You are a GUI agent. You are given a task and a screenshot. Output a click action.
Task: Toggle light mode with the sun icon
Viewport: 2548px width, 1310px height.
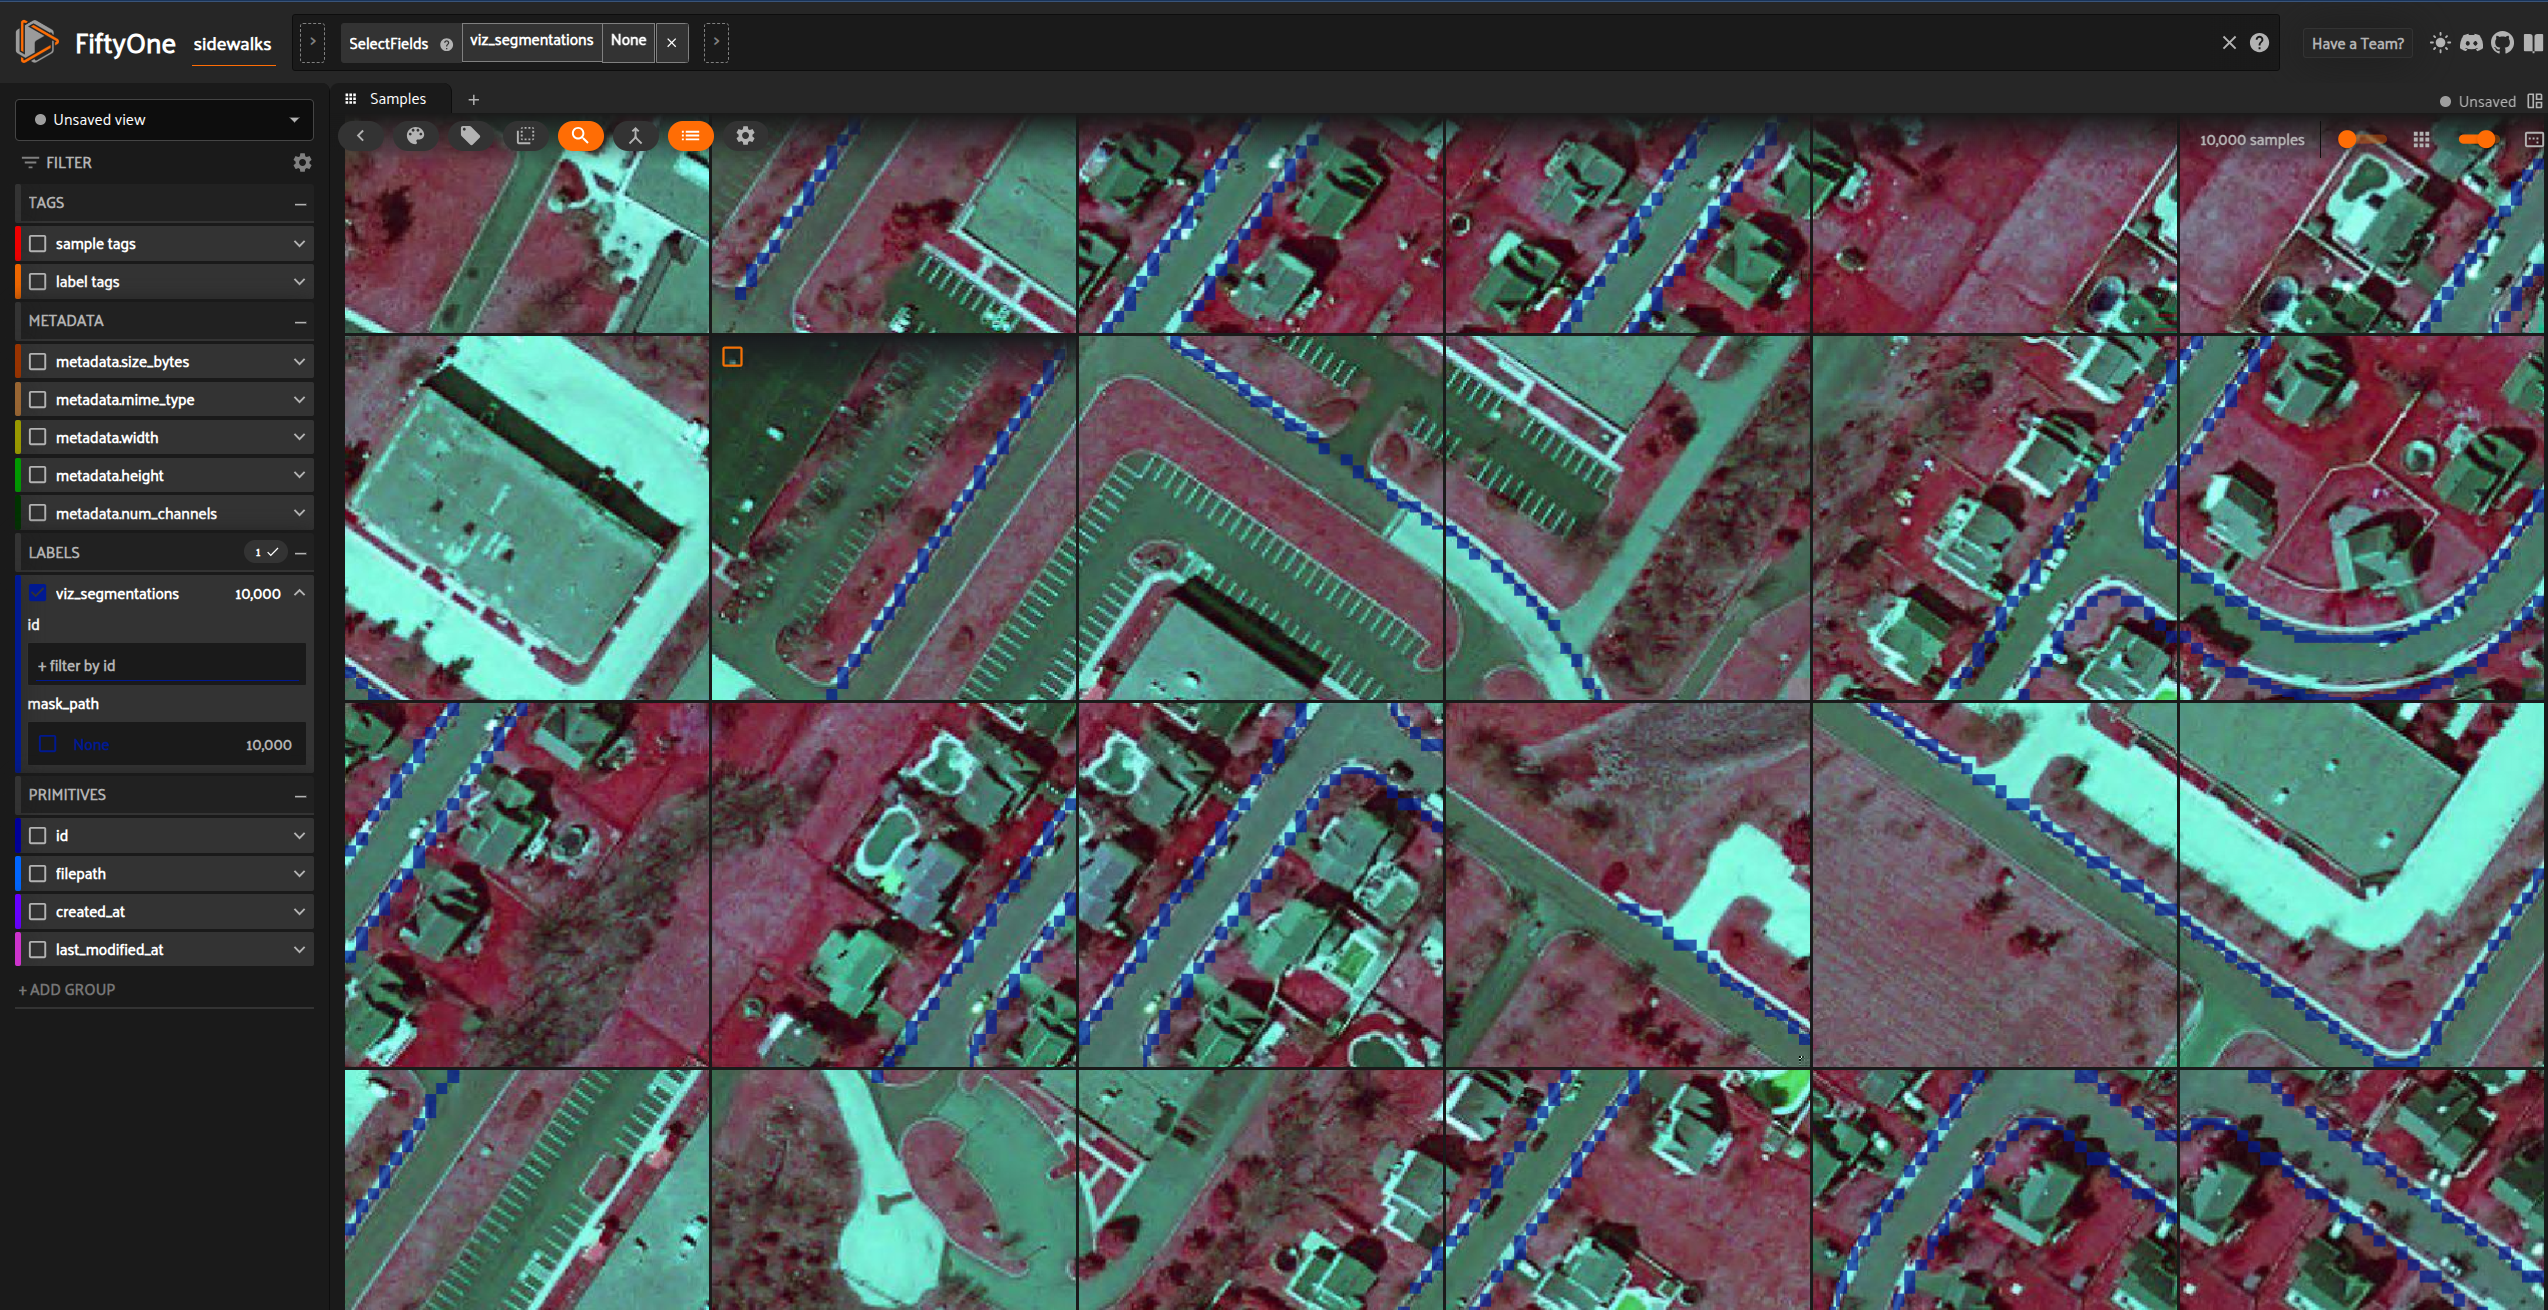point(2439,42)
